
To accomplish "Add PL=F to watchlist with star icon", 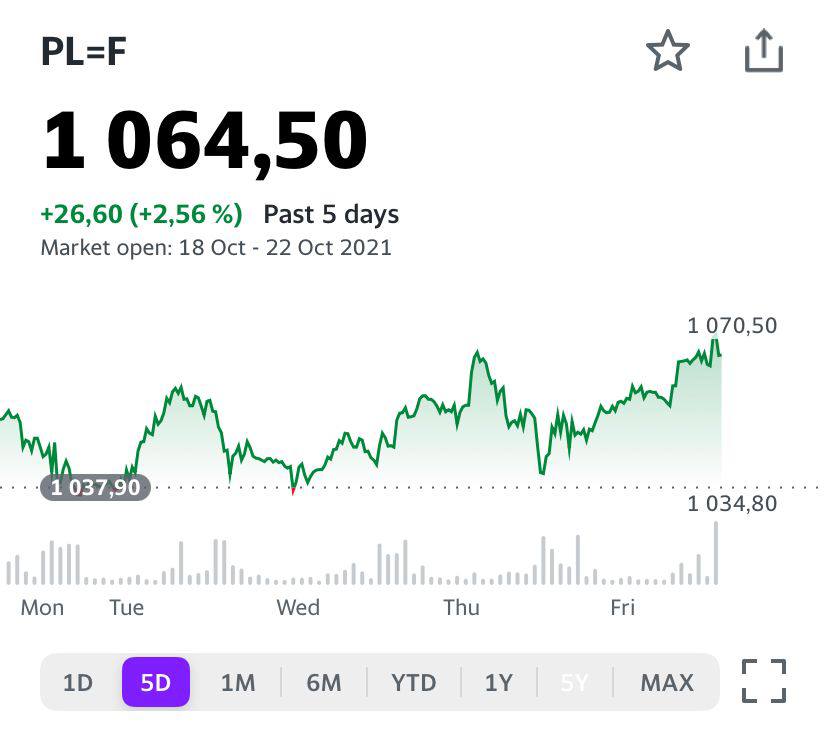I will [x=668, y=51].
